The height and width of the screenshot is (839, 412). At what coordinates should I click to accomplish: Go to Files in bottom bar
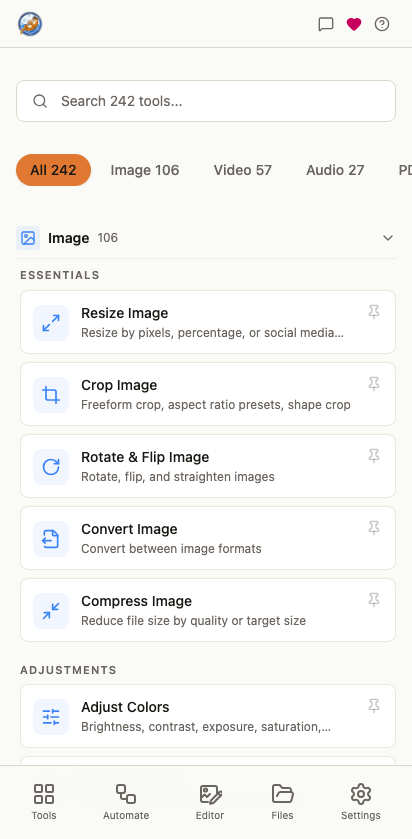point(282,802)
